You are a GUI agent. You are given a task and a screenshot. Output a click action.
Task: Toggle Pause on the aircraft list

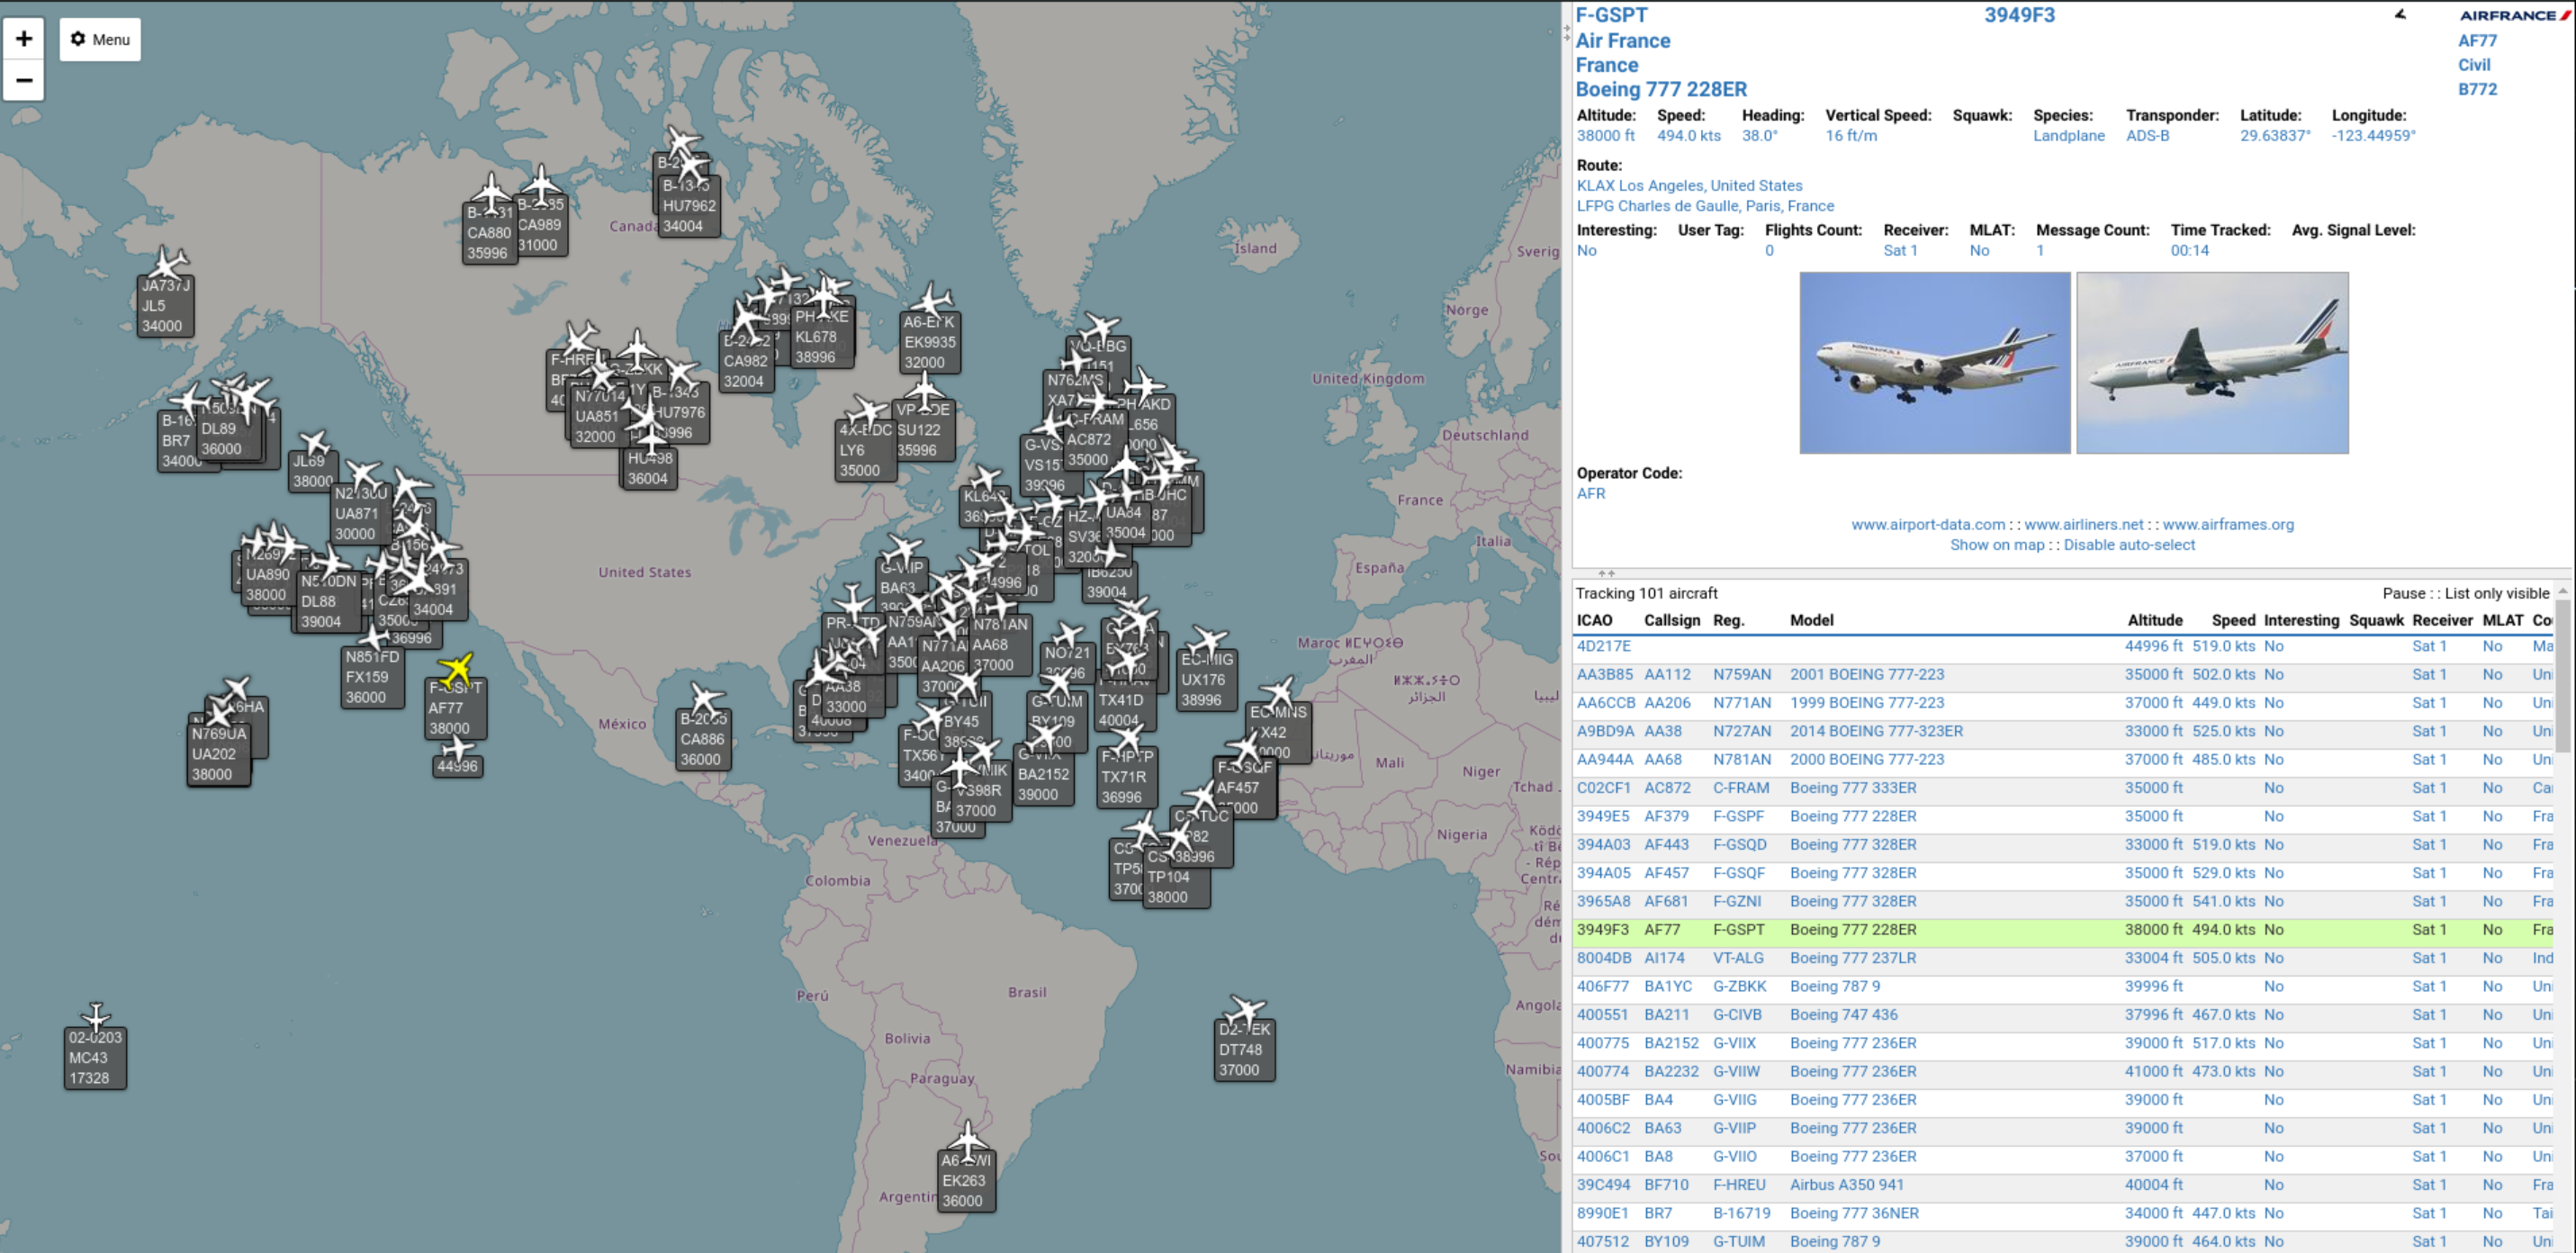[x=2403, y=593]
